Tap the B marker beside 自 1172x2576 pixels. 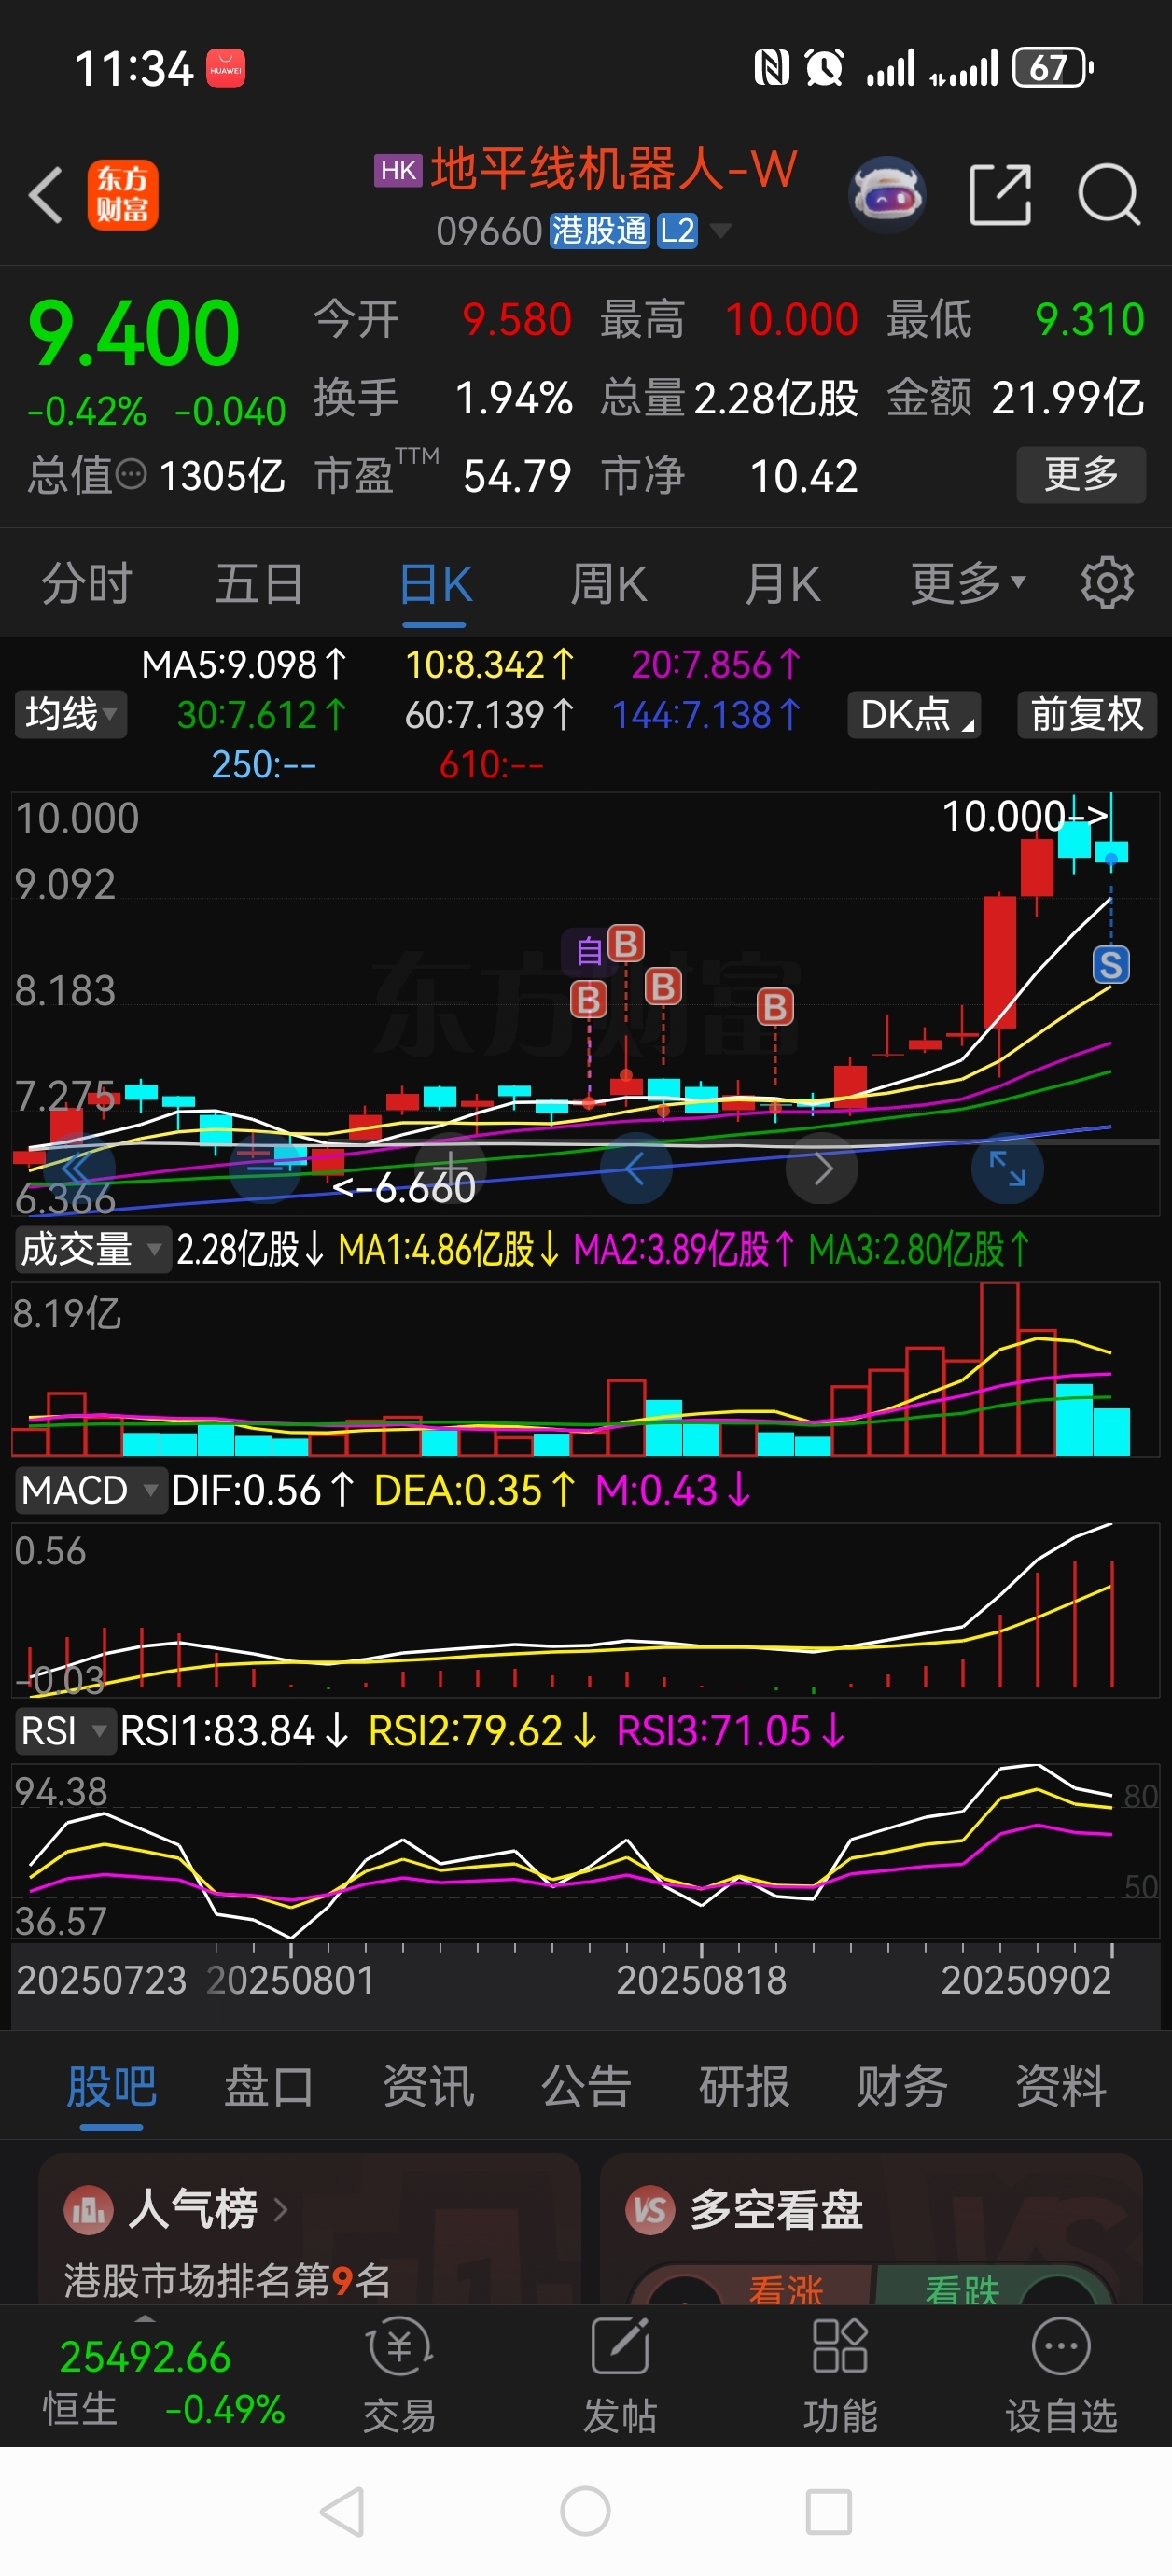[626, 943]
